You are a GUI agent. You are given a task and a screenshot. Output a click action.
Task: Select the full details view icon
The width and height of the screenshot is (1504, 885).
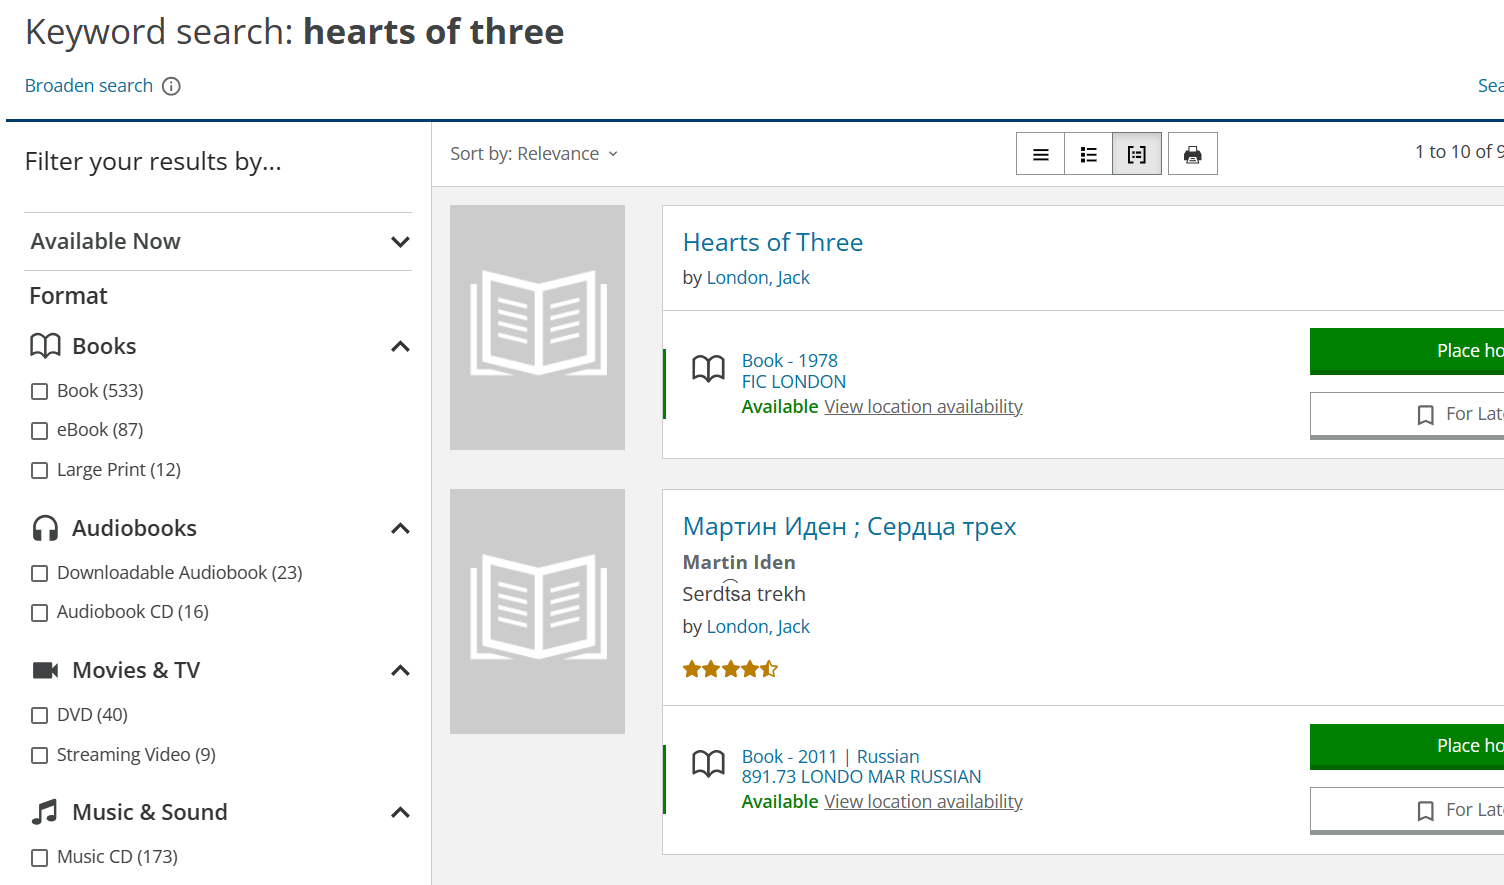[1137, 154]
